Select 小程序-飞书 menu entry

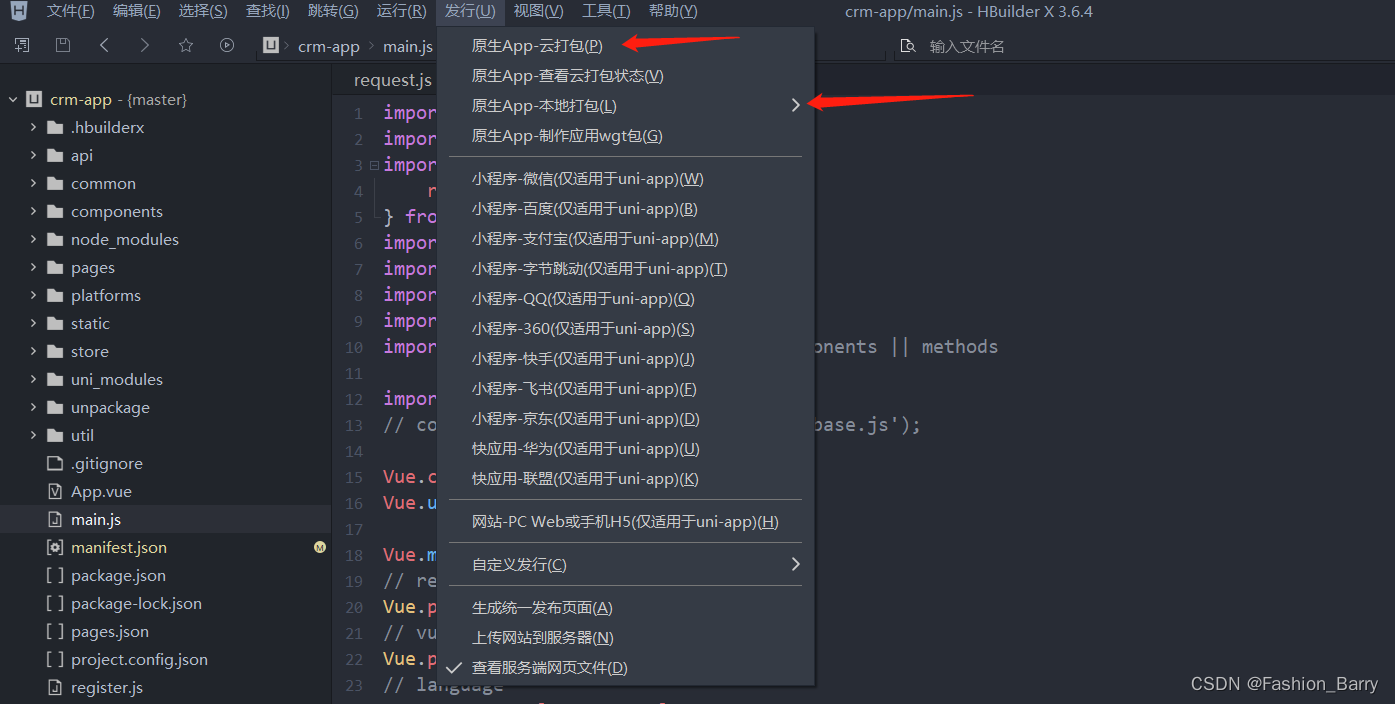click(x=626, y=388)
